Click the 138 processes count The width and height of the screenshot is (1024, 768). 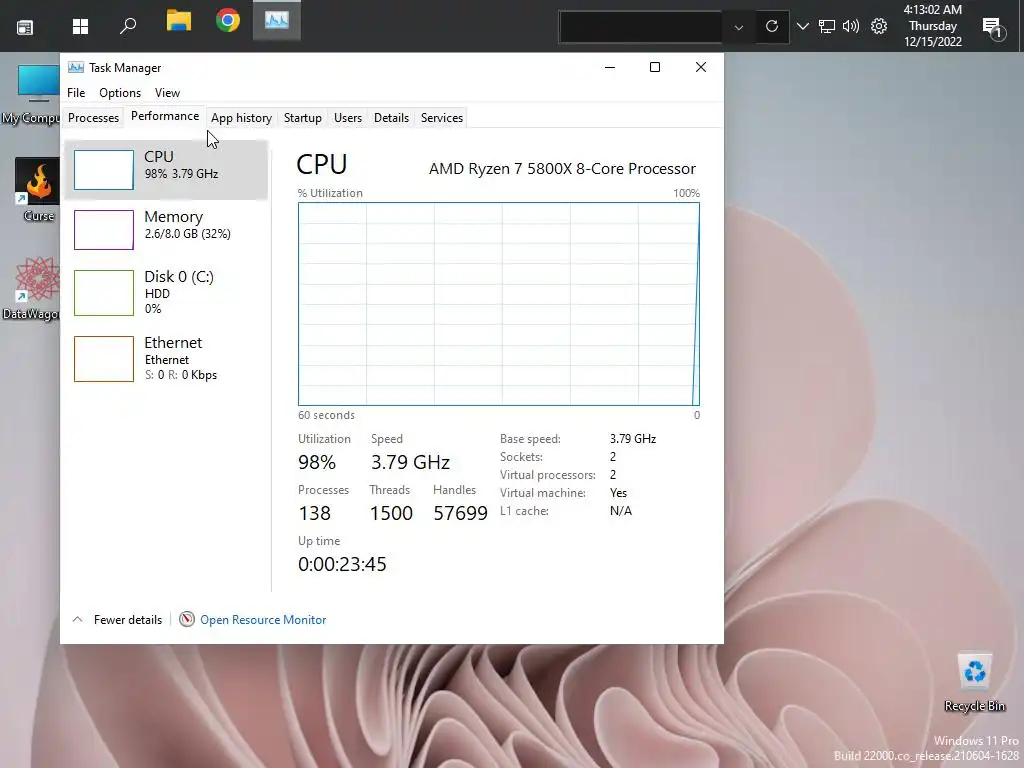(x=314, y=513)
